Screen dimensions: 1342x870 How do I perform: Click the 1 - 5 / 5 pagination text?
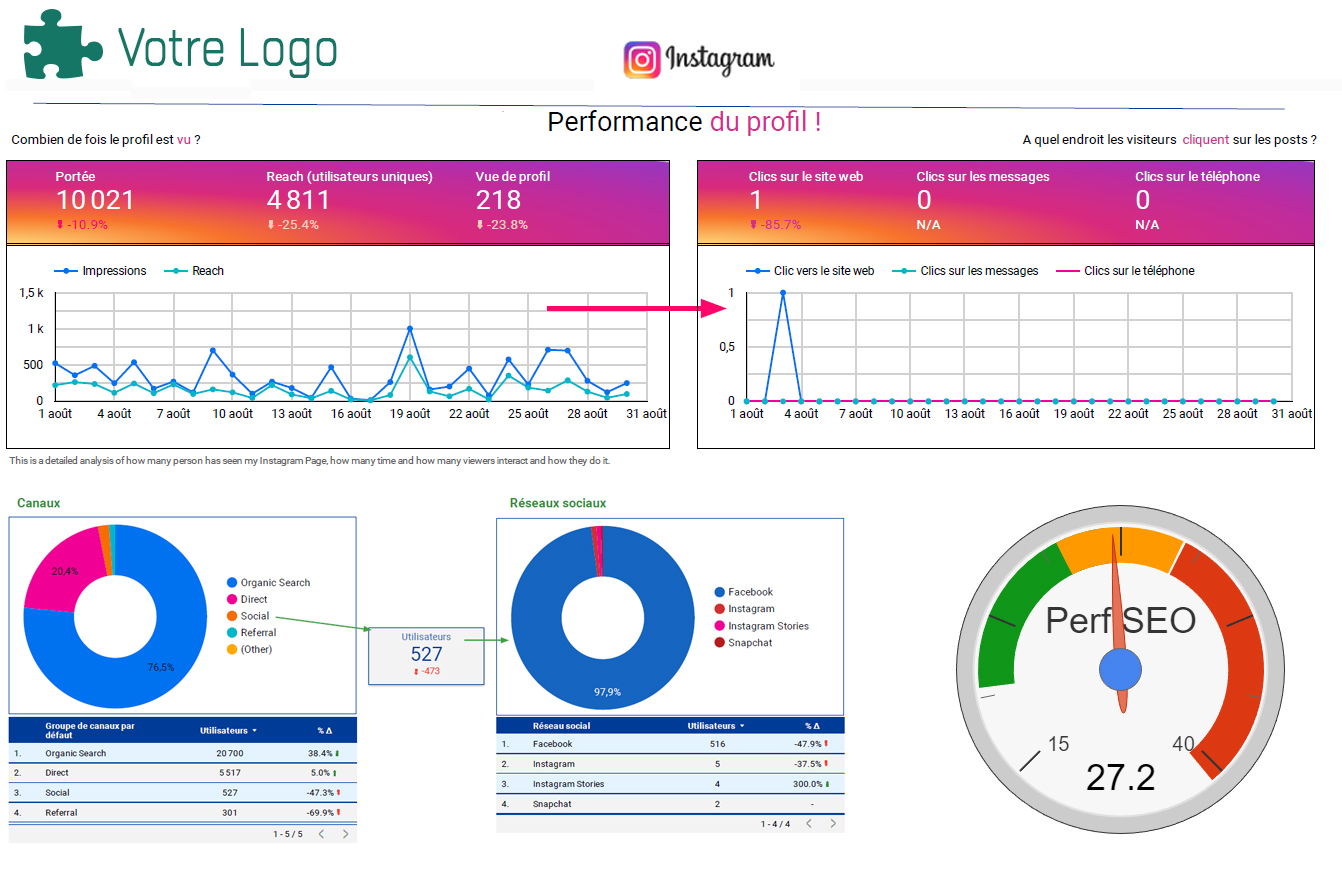(287, 833)
